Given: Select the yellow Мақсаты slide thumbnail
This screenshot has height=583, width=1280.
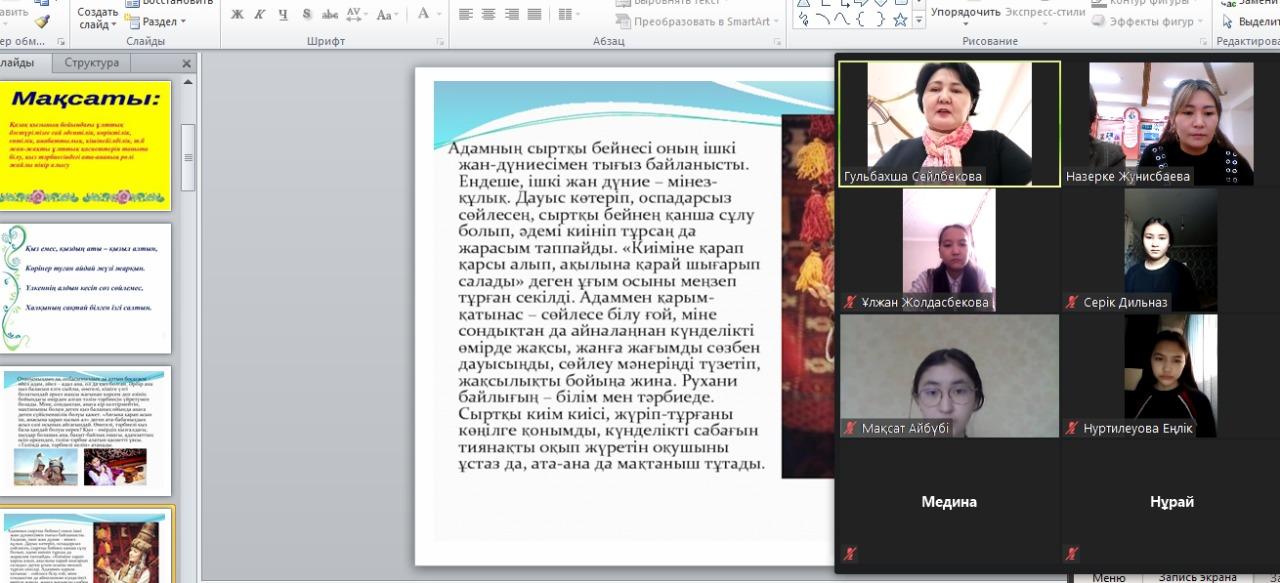Looking at the screenshot, I should pos(85,146).
